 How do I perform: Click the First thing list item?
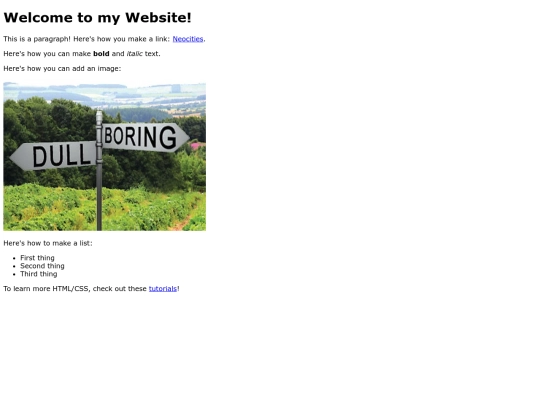click(x=37, y=258)
